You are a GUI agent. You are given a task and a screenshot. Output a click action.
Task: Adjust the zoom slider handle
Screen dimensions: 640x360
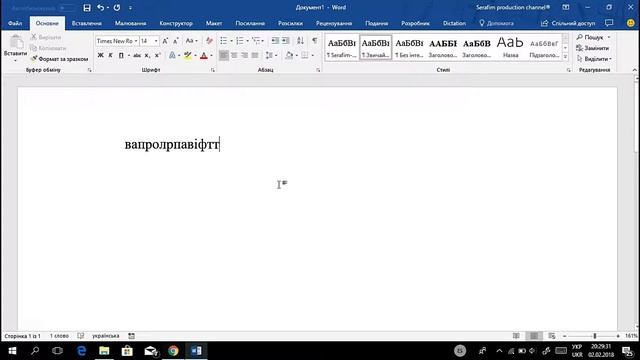[x=595, y=336]
